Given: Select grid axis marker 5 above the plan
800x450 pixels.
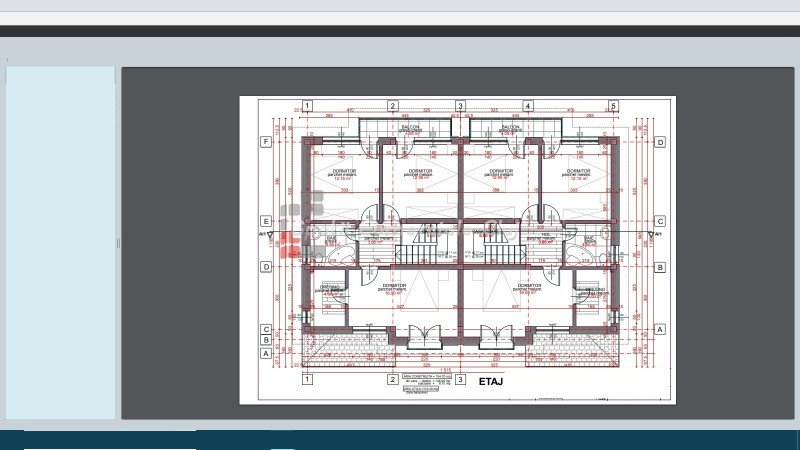Looking at the screenshot, I should click(613, 105).
